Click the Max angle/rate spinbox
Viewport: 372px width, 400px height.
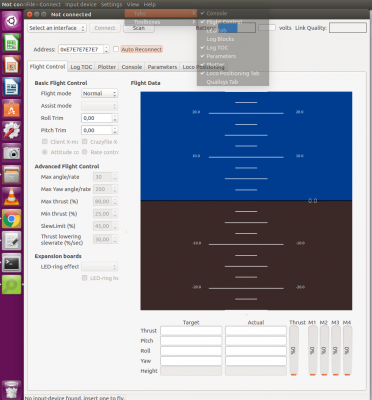(105, 177)
